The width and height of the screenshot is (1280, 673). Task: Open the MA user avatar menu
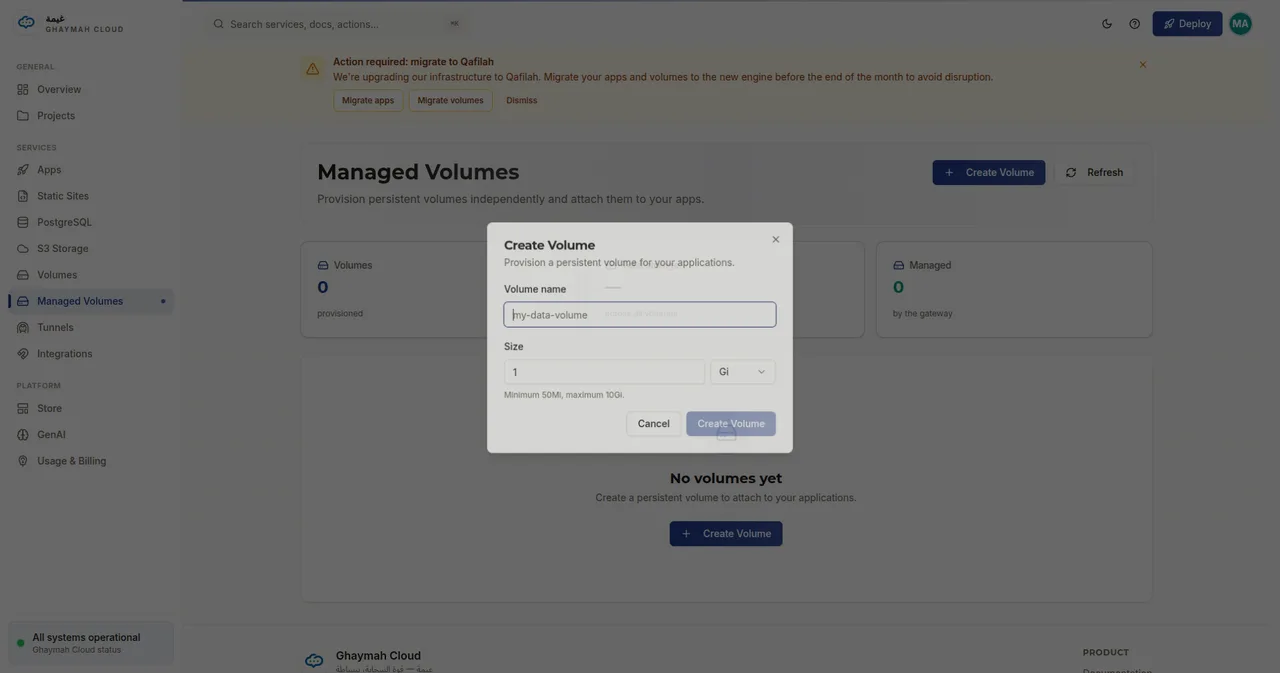click(1240, 24)
